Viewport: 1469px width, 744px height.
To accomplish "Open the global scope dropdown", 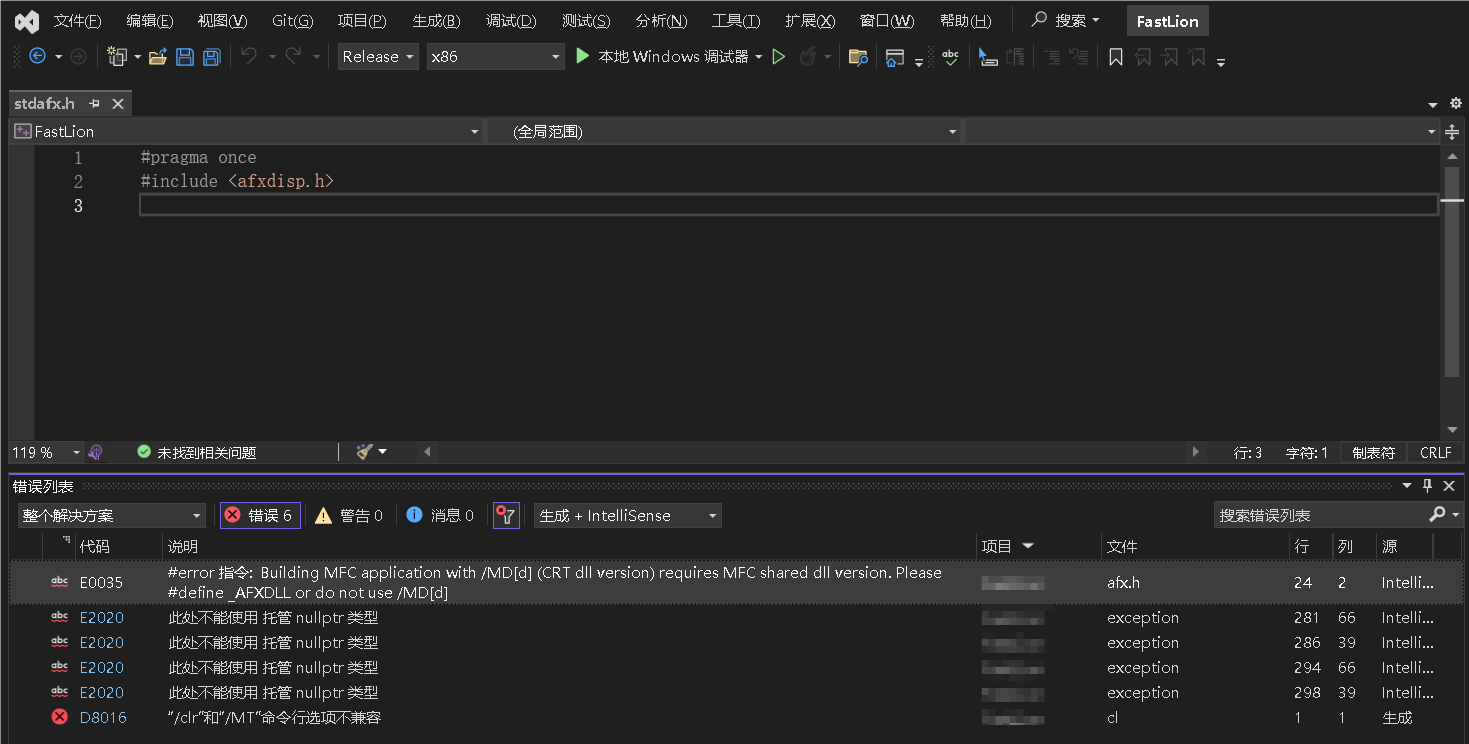I will 725,131.
